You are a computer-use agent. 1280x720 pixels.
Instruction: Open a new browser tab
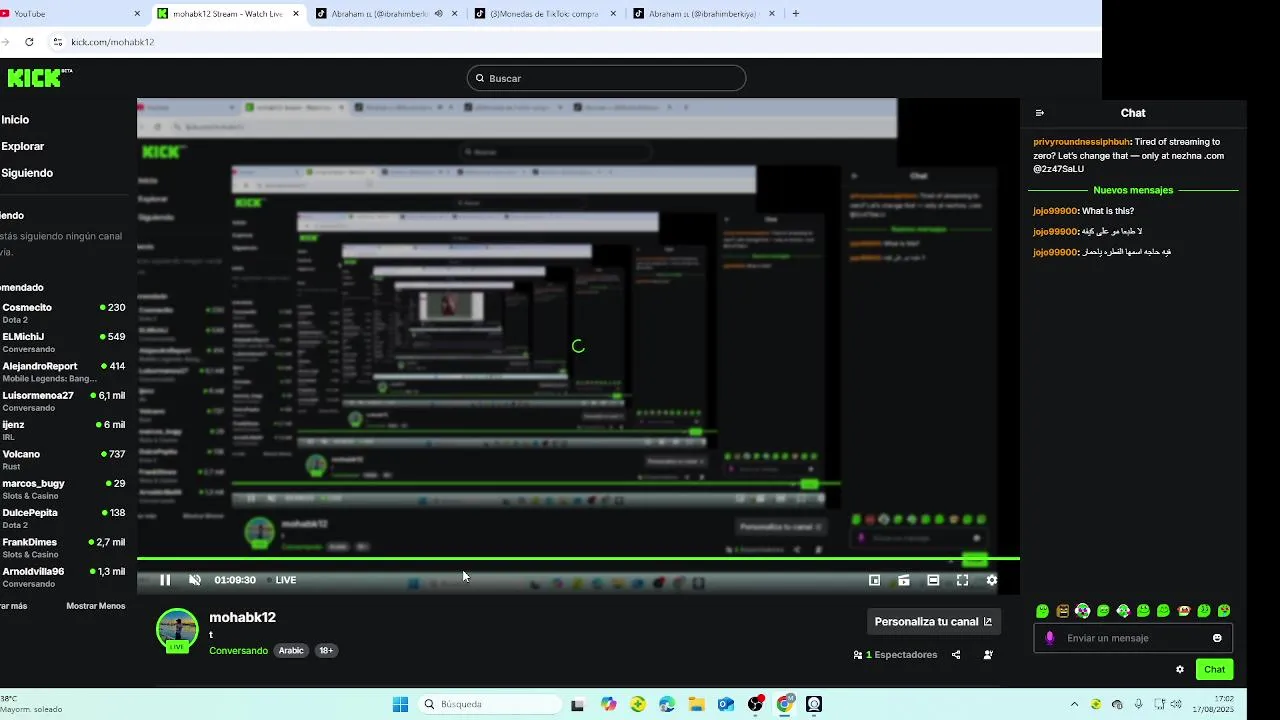(796, 14)
